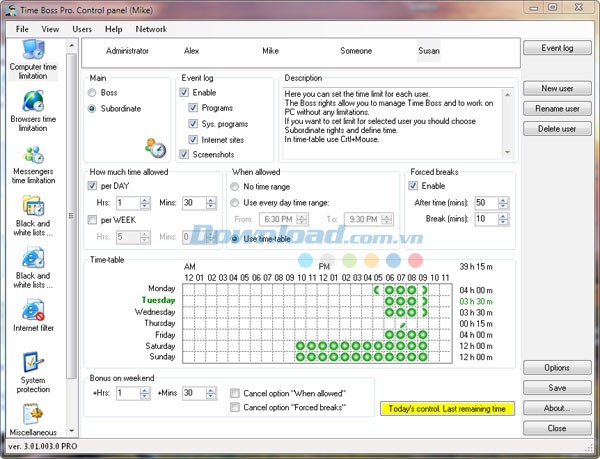The height and width of the screenshot is (459, 600).
Task: Open Messengers time limitation section
Action: (x=32, y=163)
